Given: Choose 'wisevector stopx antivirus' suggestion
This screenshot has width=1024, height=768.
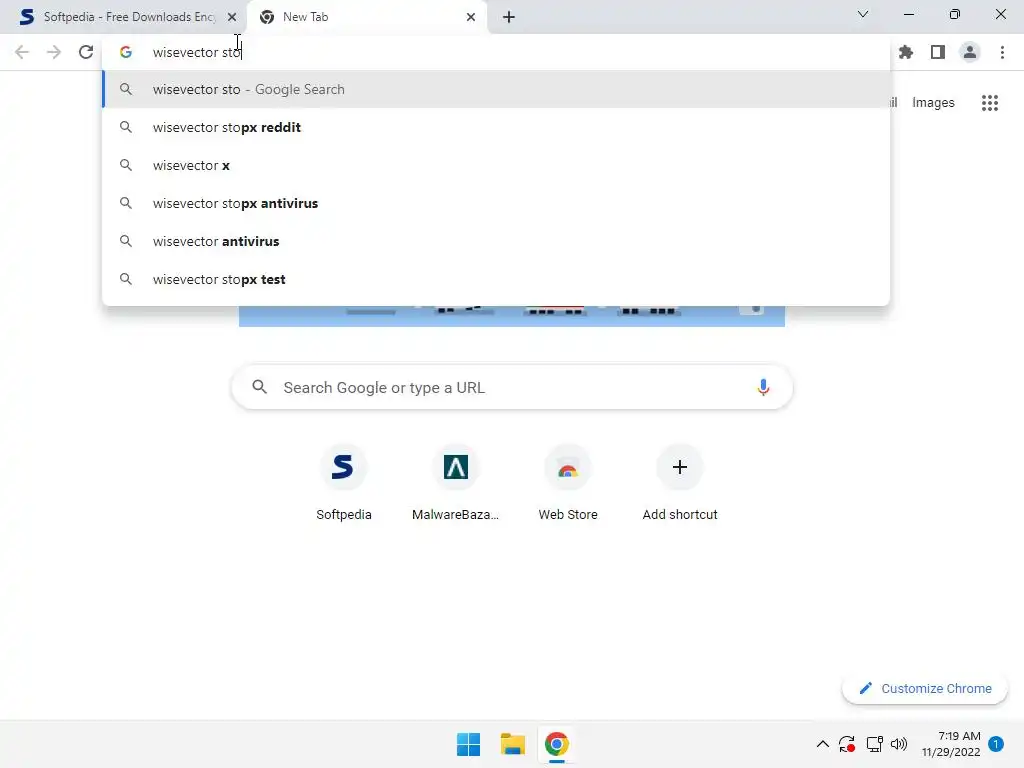Looking at the screenshot, I should (x=496, y=203).
